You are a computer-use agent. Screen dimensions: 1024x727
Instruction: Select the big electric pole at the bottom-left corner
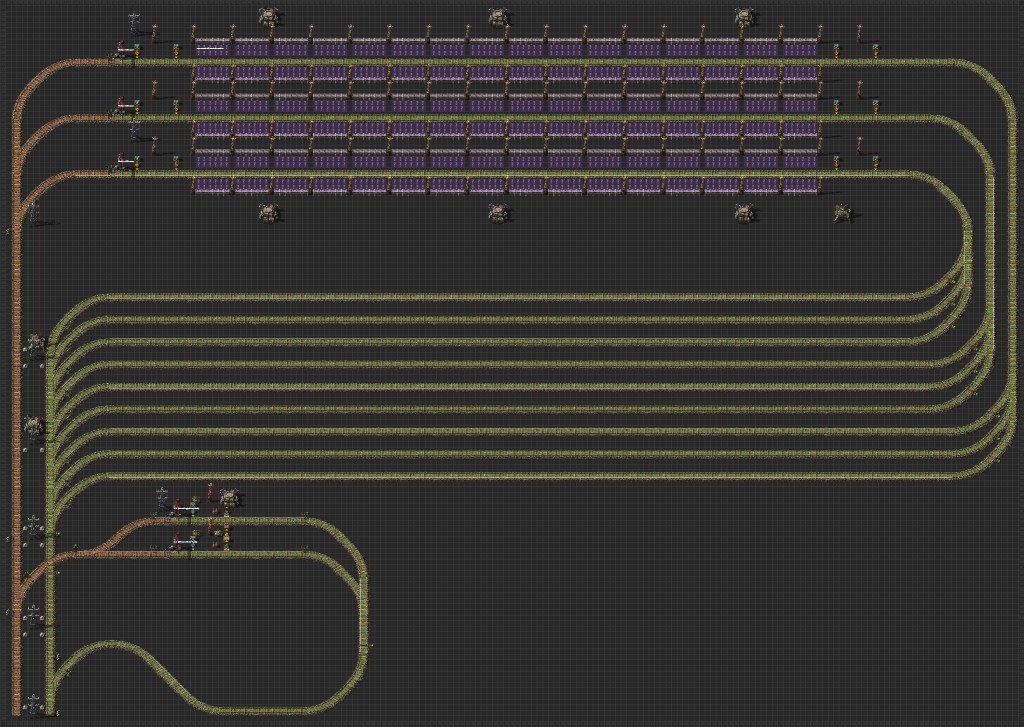pyautogui.click(x=33, y=705)
